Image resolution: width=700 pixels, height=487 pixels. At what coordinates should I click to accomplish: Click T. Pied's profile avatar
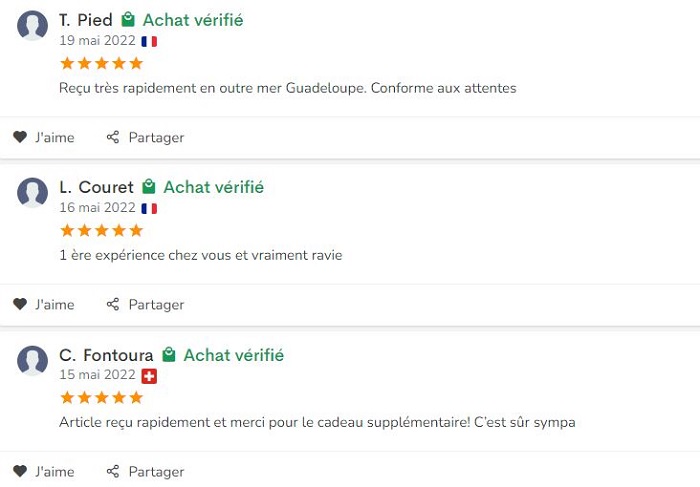point(33,26)
